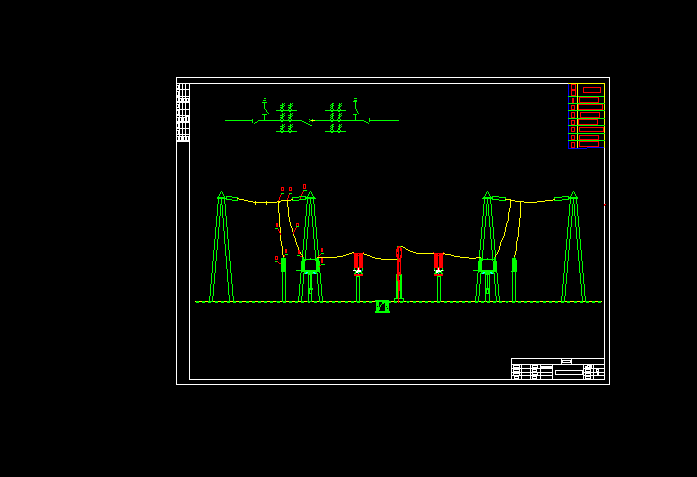Click the small red marker on right border
697x477 pixels.
click(605, 205)
